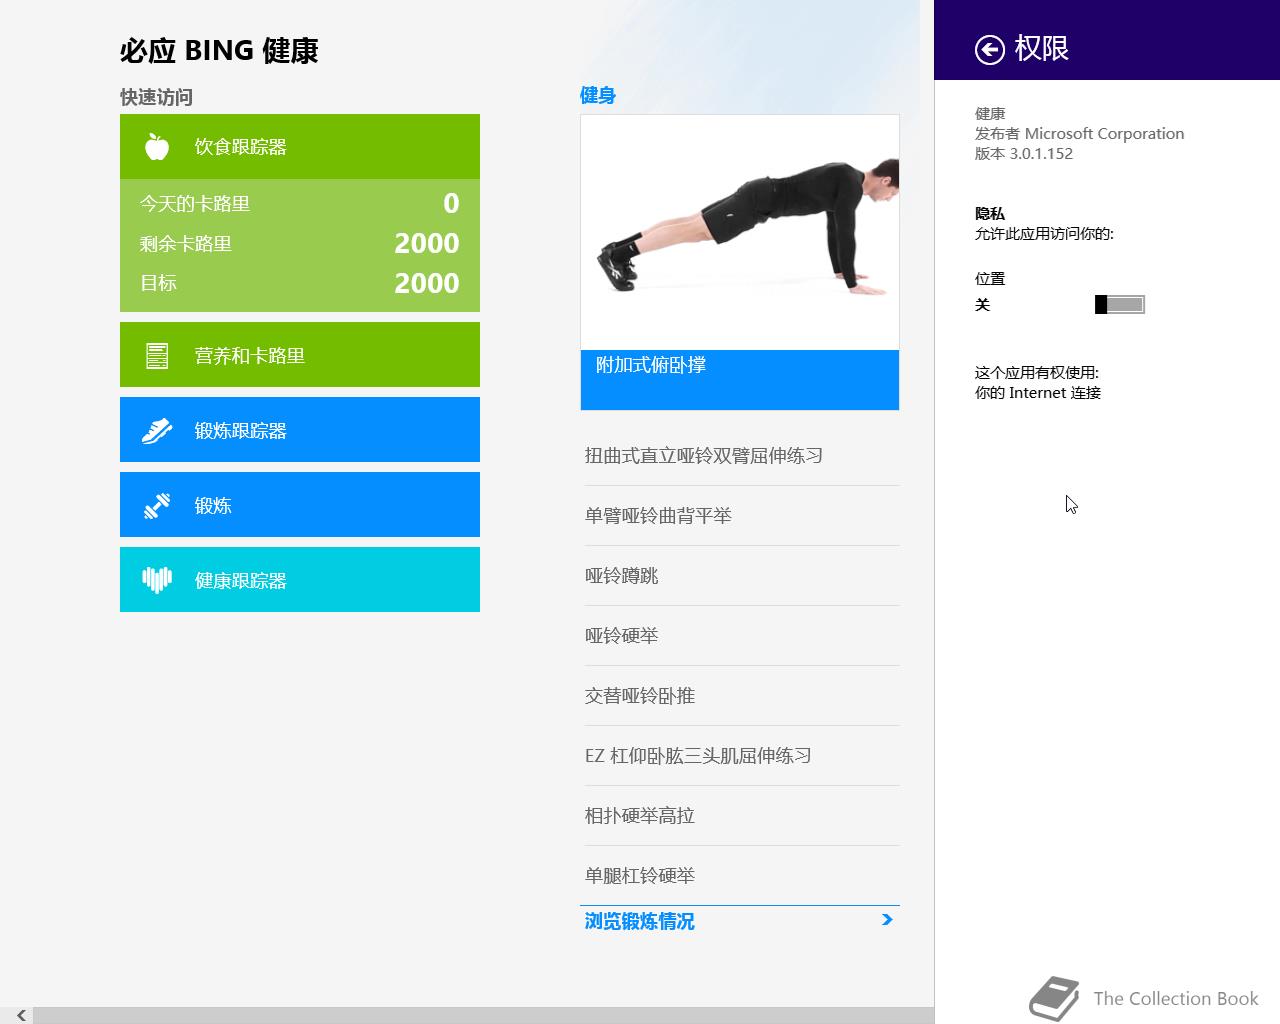The image size is (1280, 1024).
Task: Select 相扑硬举高拉 exercise
Action: [740, 816]
